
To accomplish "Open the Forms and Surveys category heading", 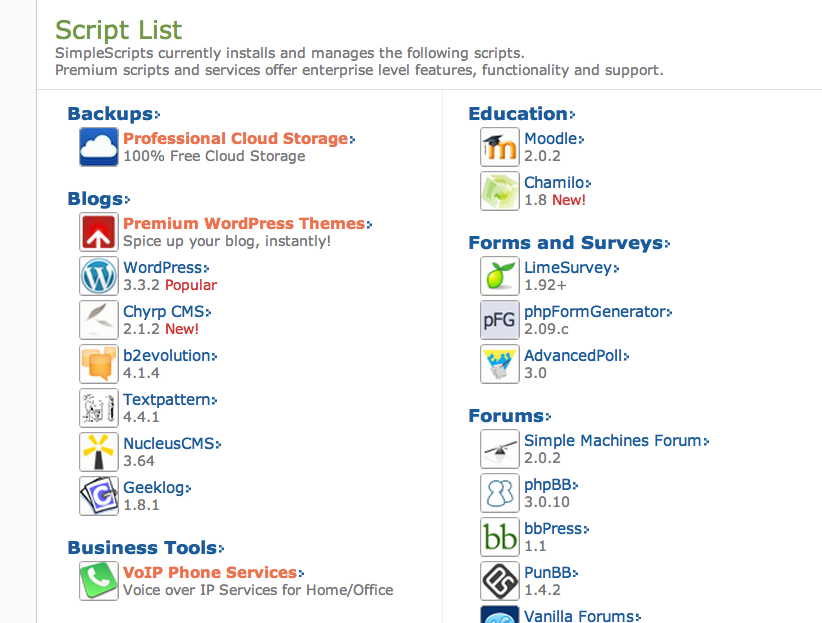I will click(569, 243).
